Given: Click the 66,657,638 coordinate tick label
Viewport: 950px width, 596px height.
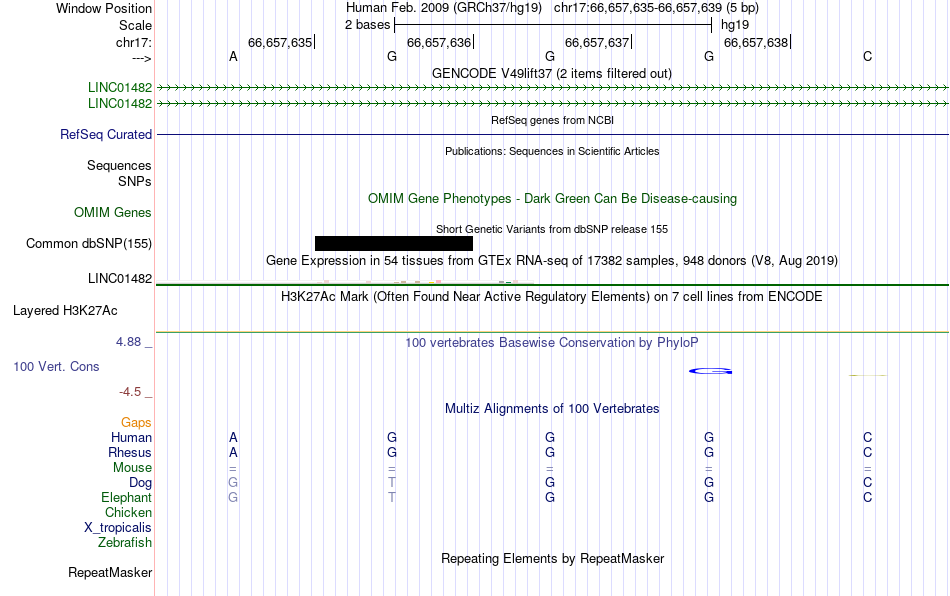Looking at the screenshot, I should (756, 42).
